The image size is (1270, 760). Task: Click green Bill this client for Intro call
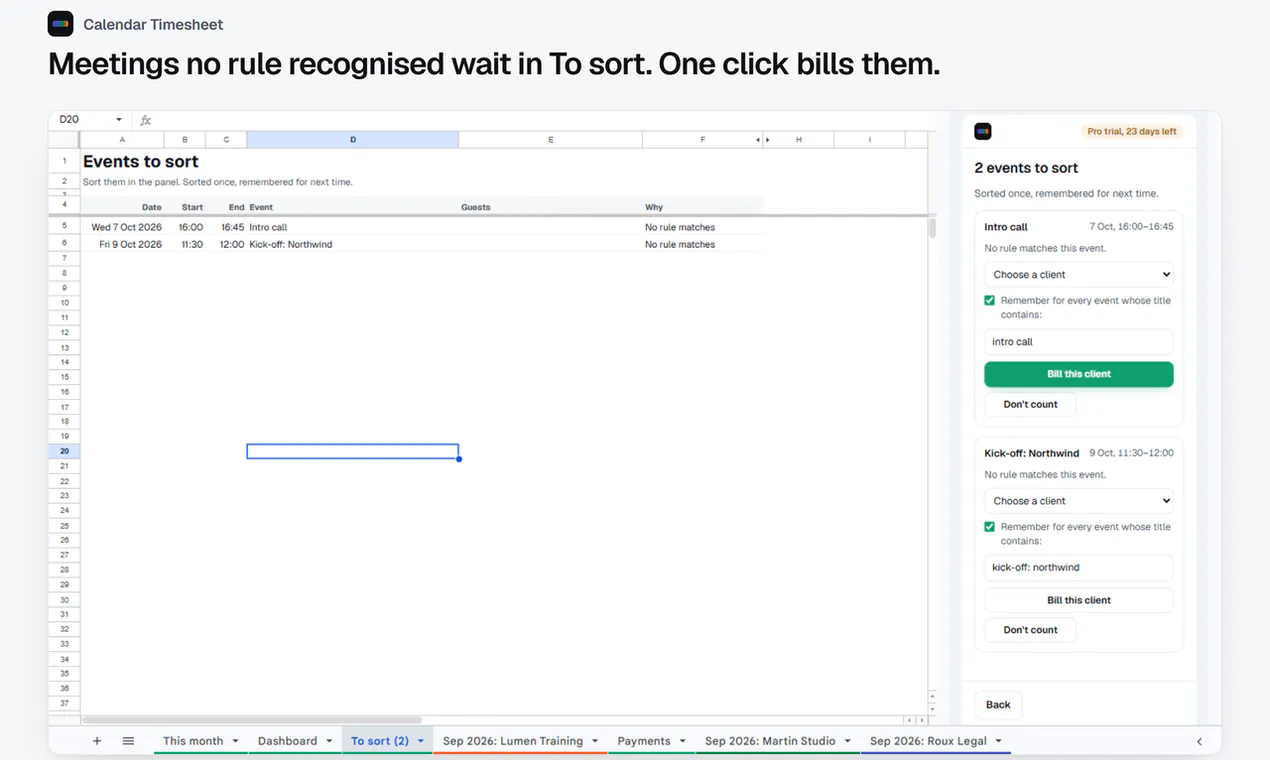click(1079, 374)
